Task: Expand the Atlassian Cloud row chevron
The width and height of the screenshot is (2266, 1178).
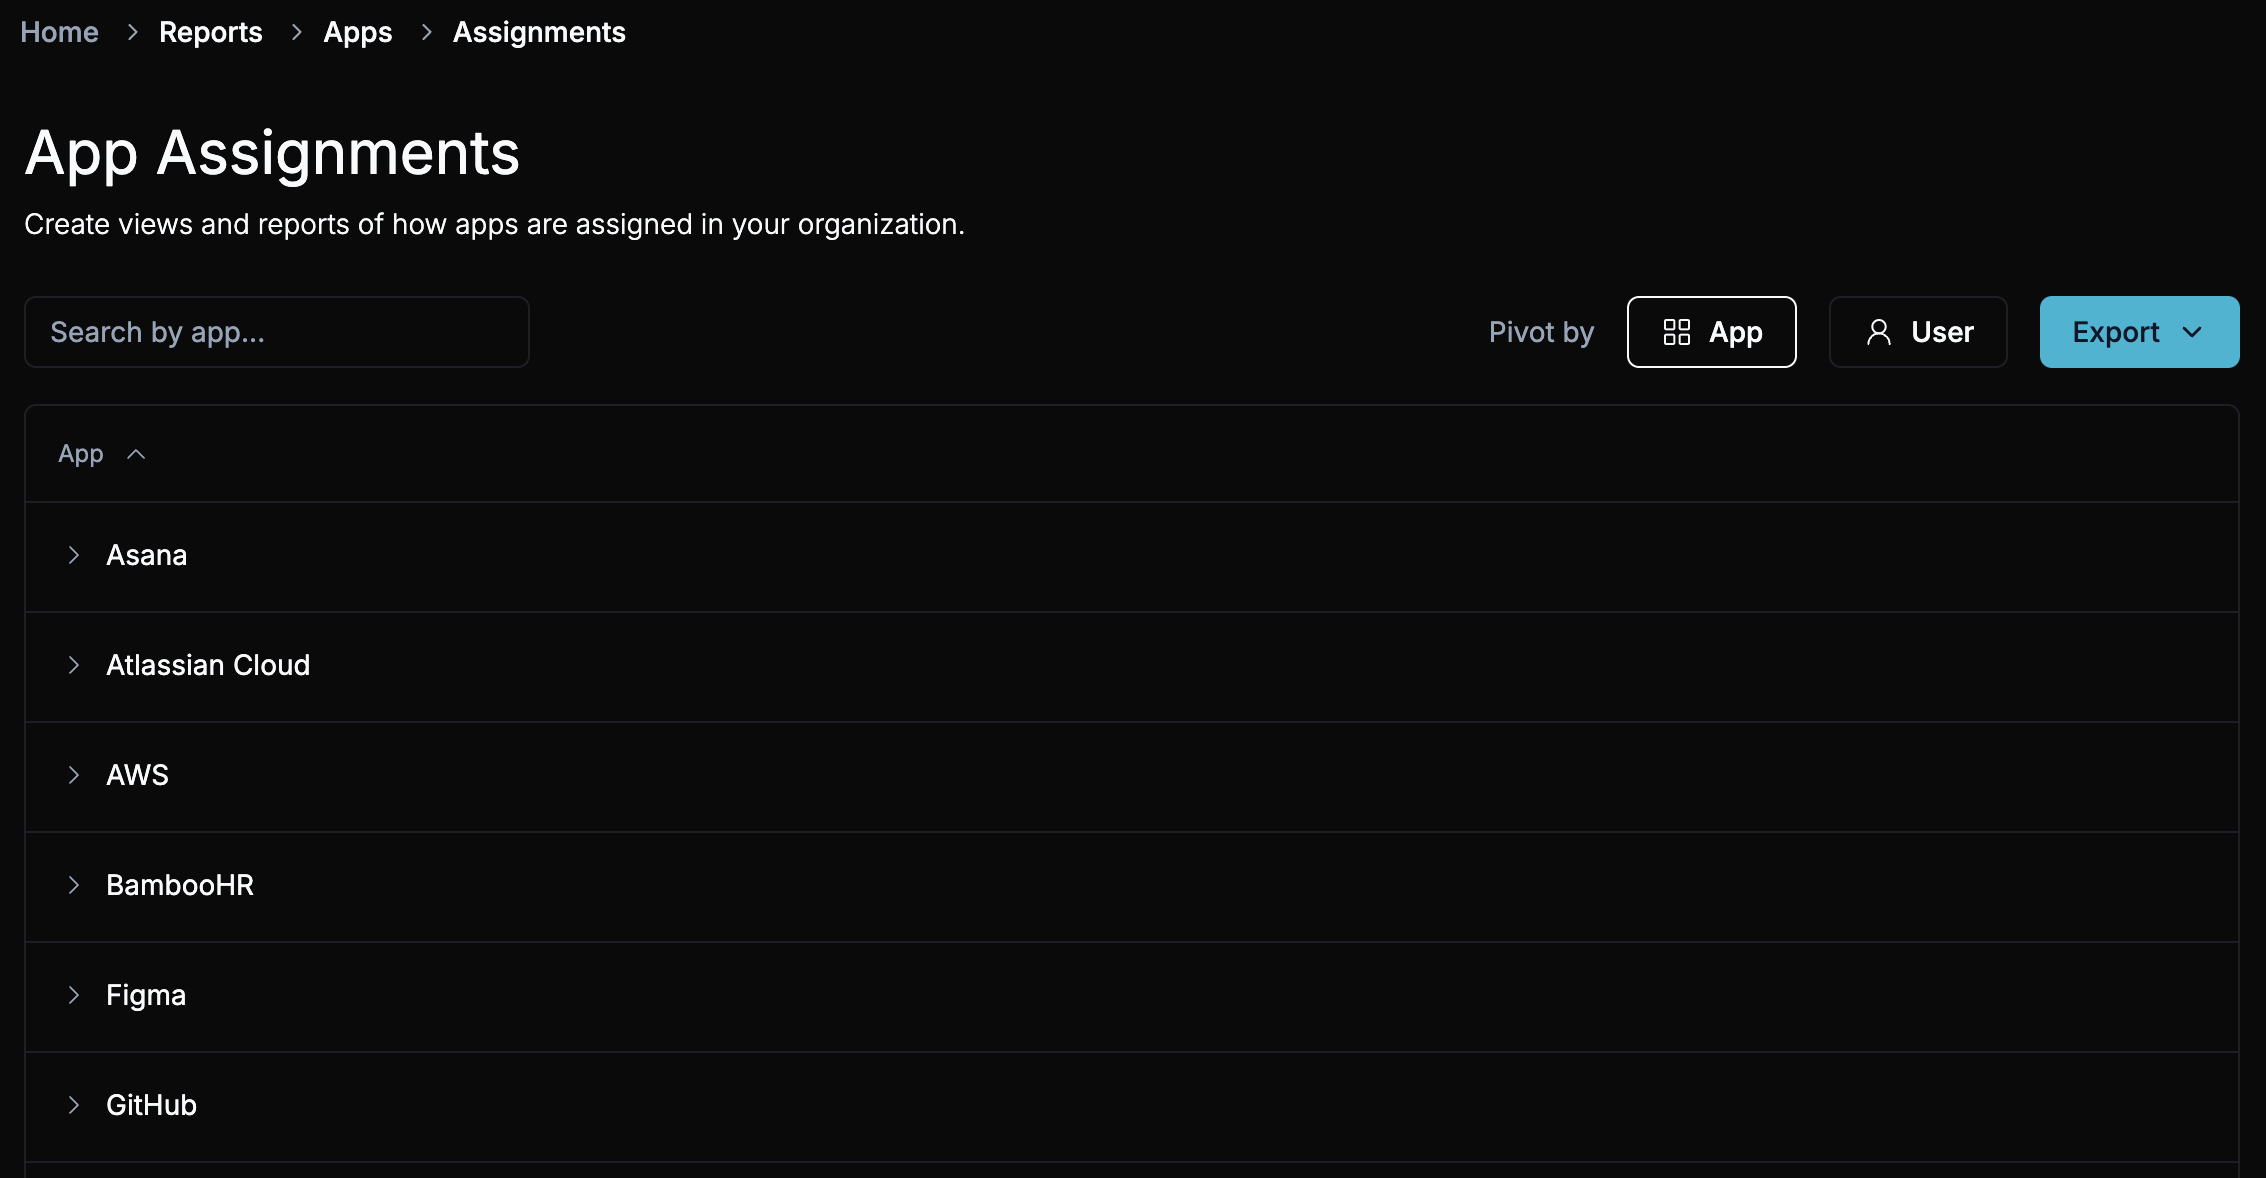Action: 74,665
